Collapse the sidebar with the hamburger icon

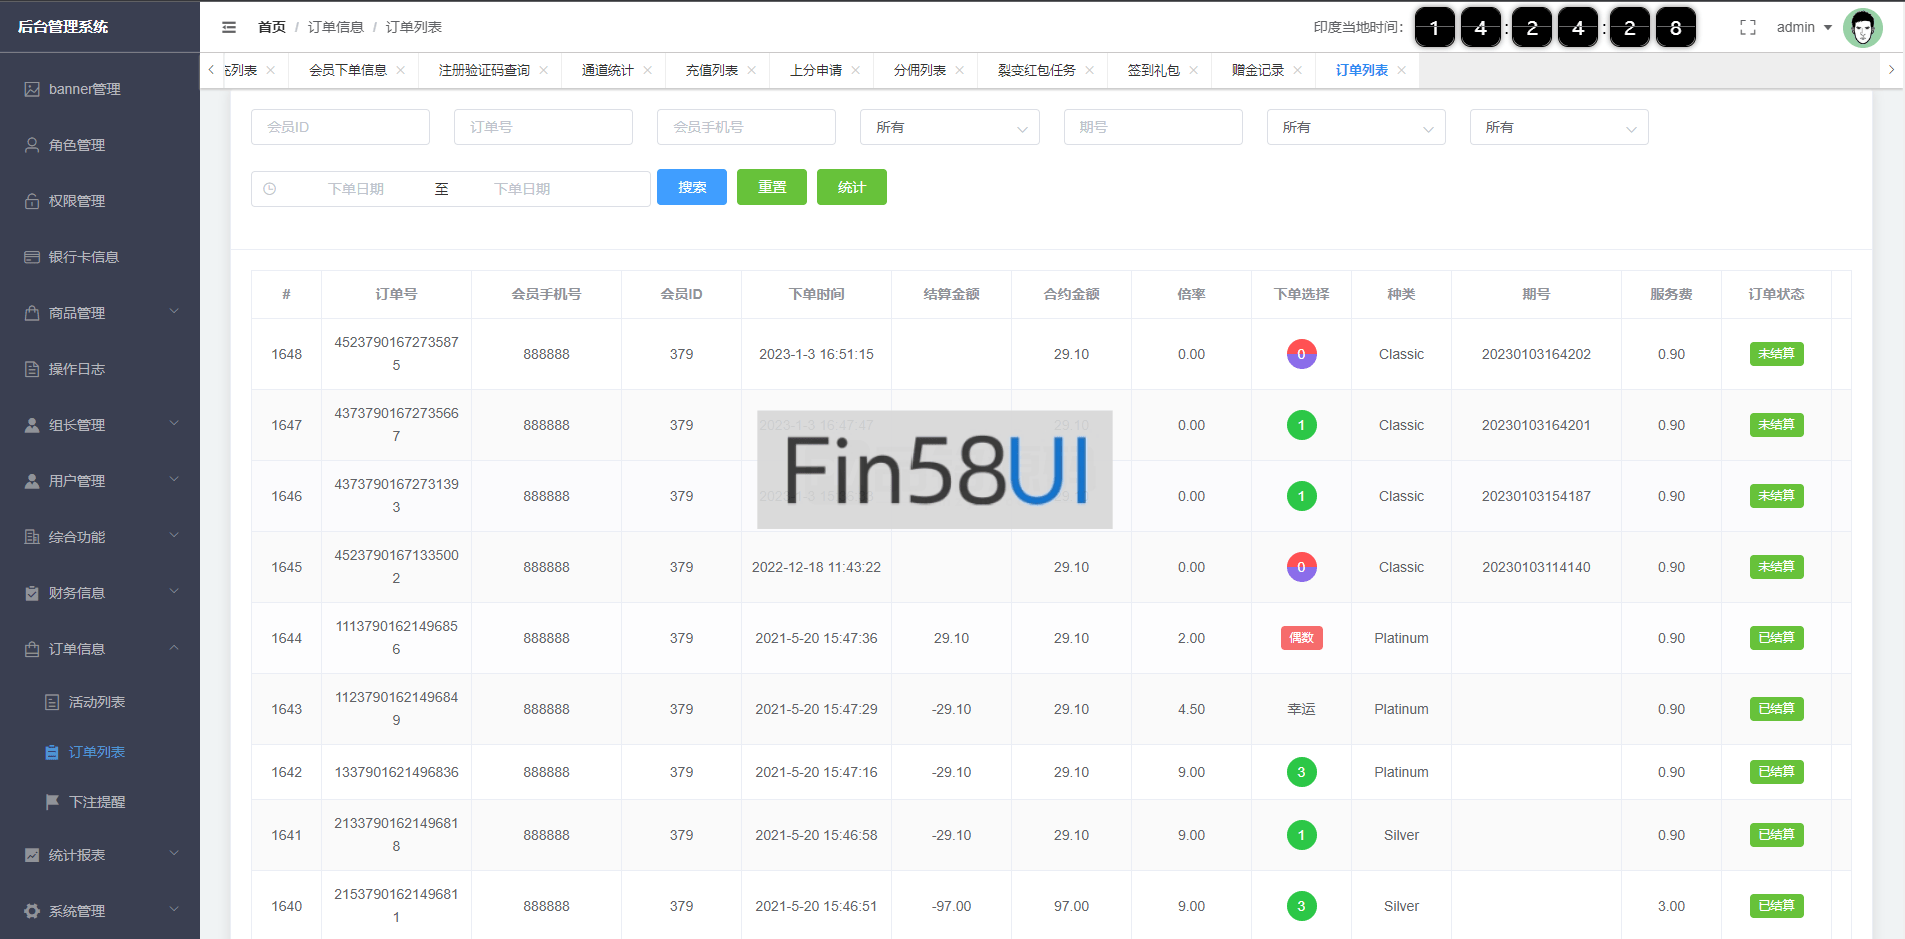pos(229,27)
